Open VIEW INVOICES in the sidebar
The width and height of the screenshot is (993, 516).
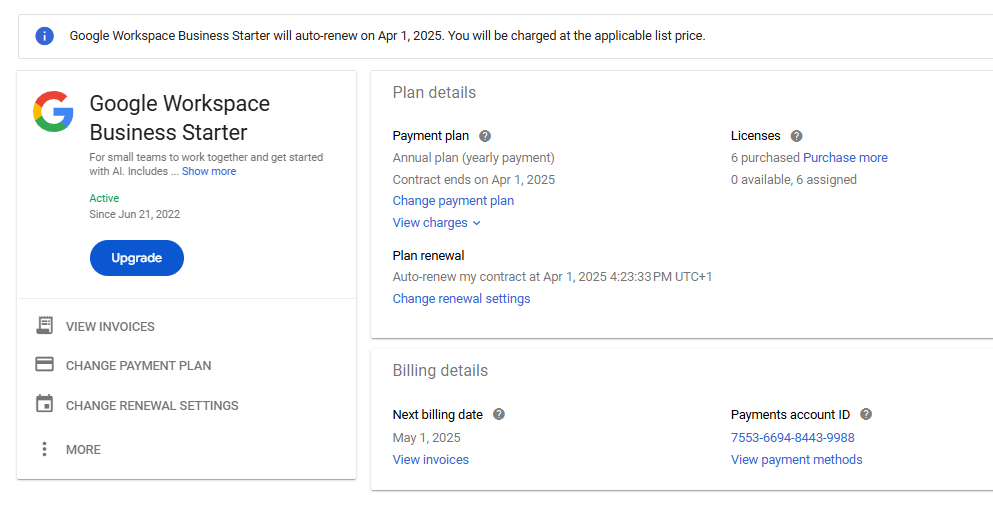pyautogui.click(x=110, y=327)
